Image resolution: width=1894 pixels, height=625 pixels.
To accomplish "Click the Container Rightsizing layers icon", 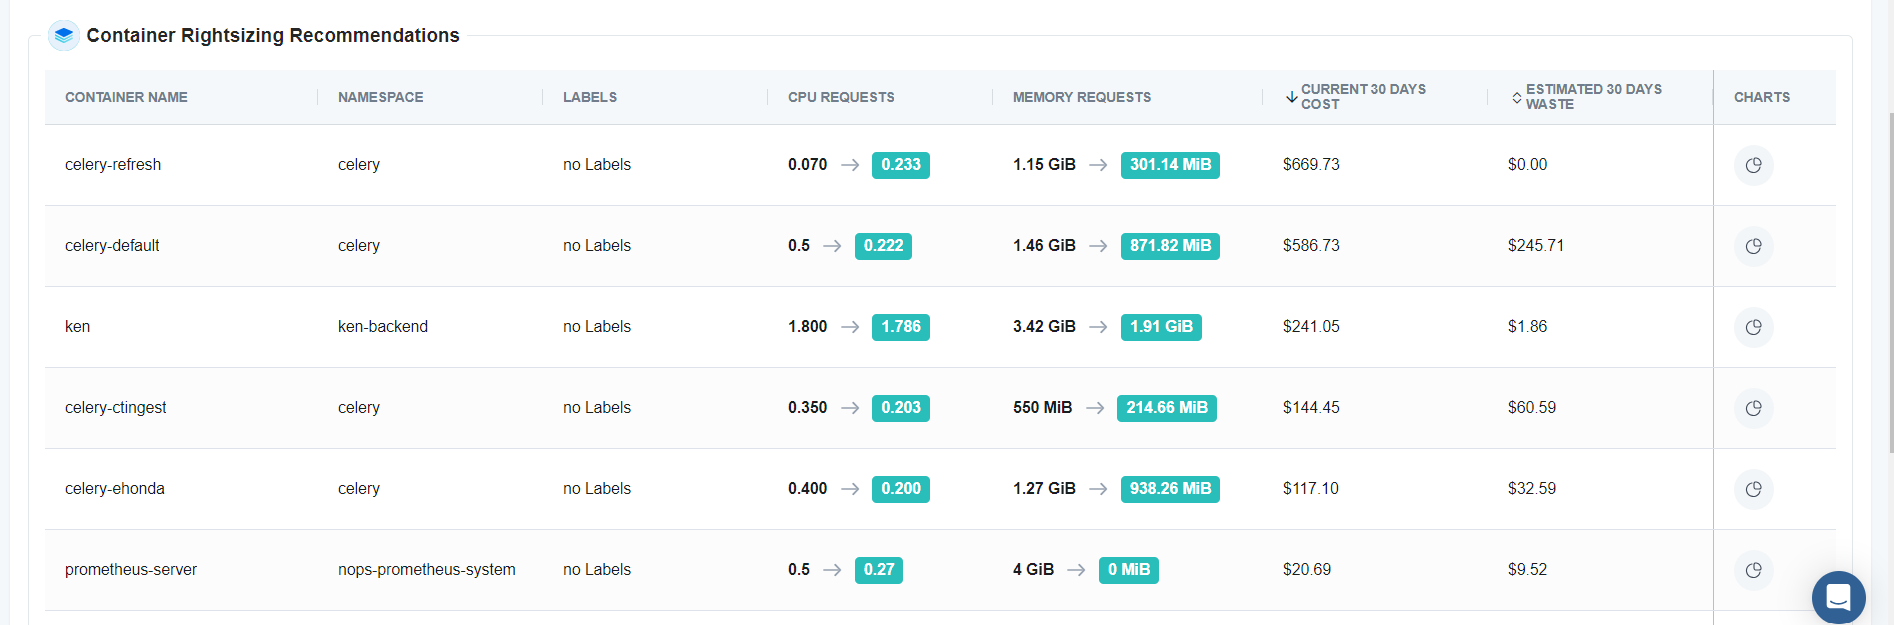I will pos(64,35).
